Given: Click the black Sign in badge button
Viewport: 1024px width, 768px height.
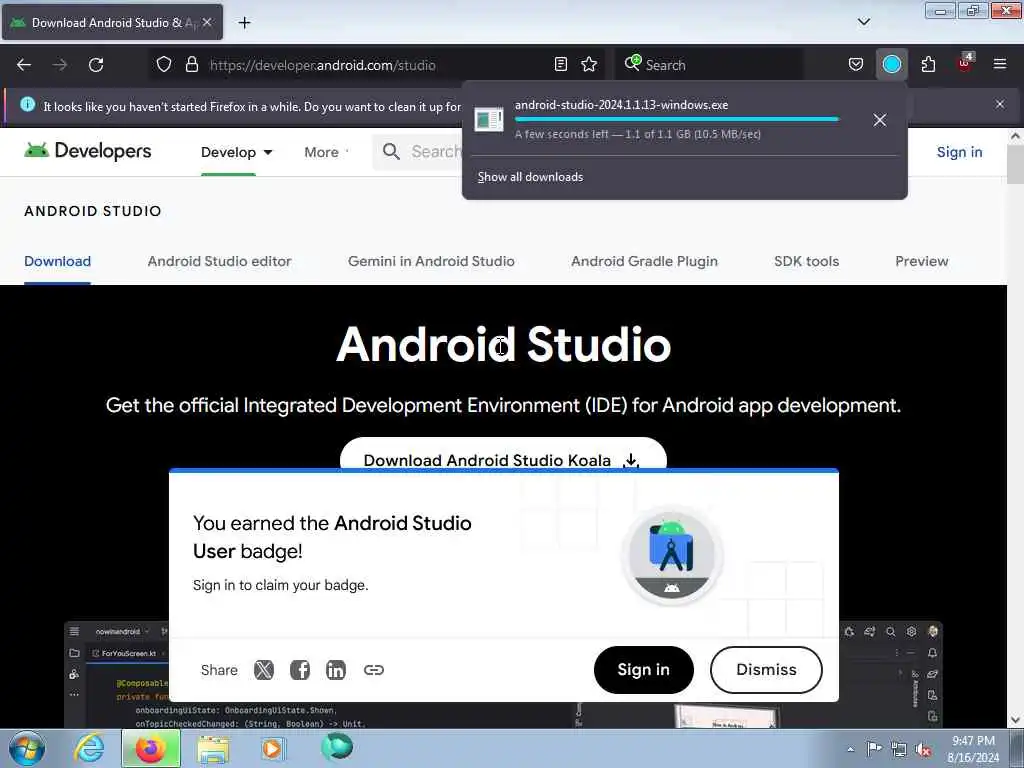Looking at the screenshot, I should (x=643, y=670).
